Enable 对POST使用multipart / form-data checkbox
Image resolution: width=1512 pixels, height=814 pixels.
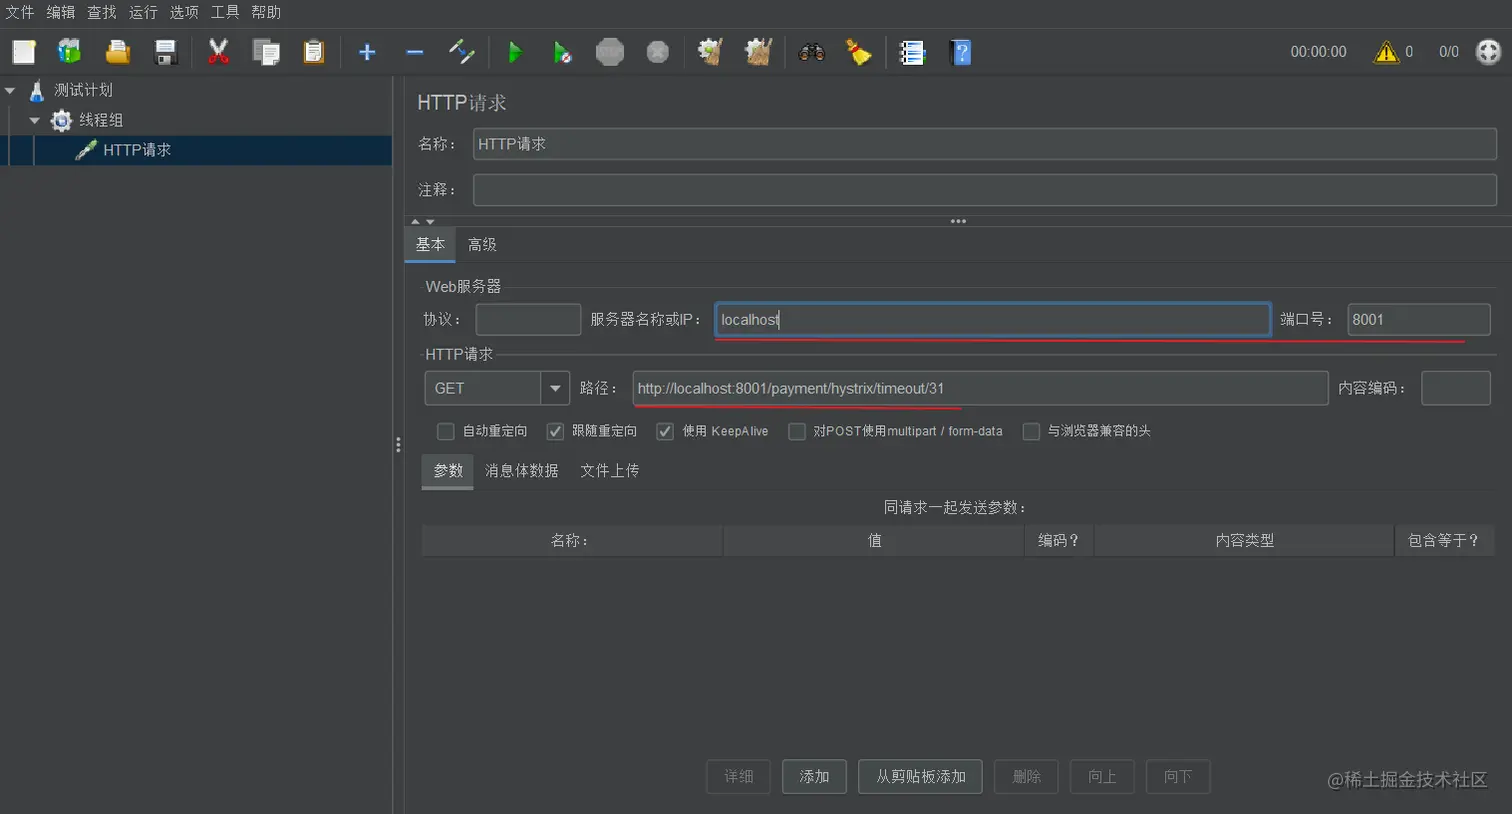click(x=797, y=431)
